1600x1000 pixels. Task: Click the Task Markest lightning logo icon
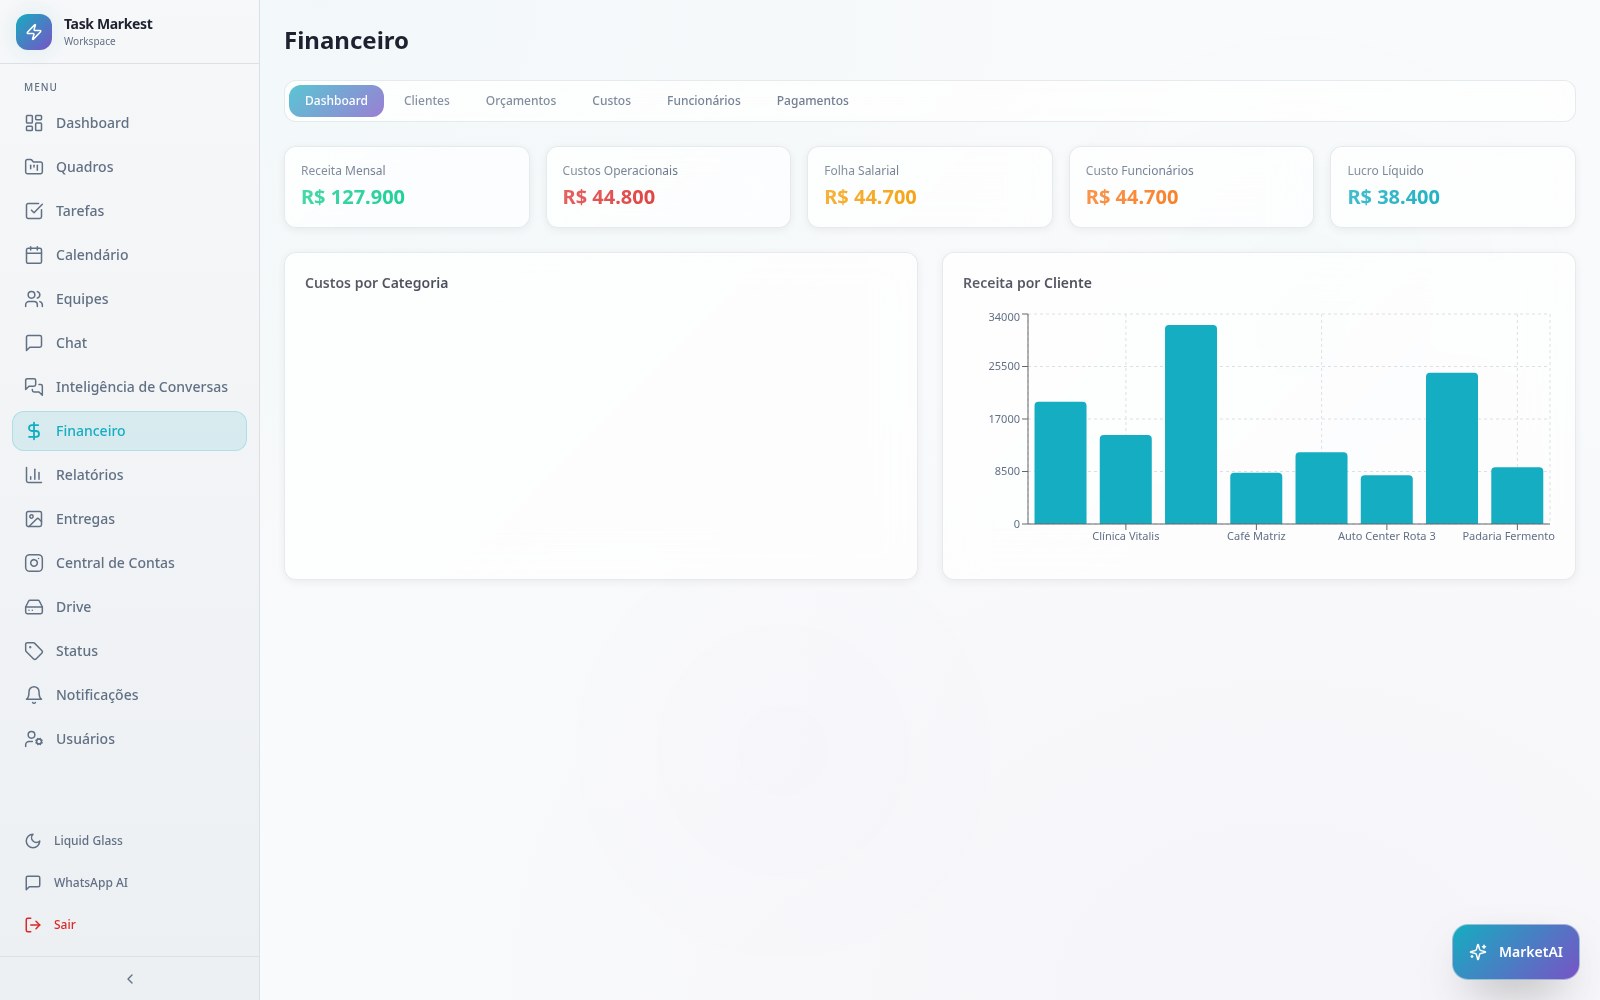coord(34,32)
